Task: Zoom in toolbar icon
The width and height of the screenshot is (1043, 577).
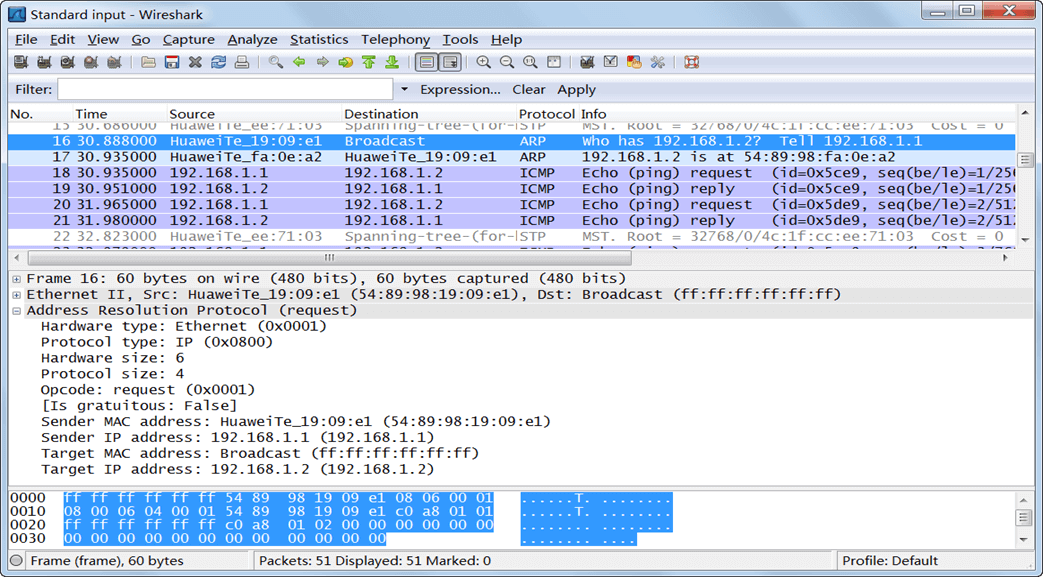Action: click(x=484, y=63)
